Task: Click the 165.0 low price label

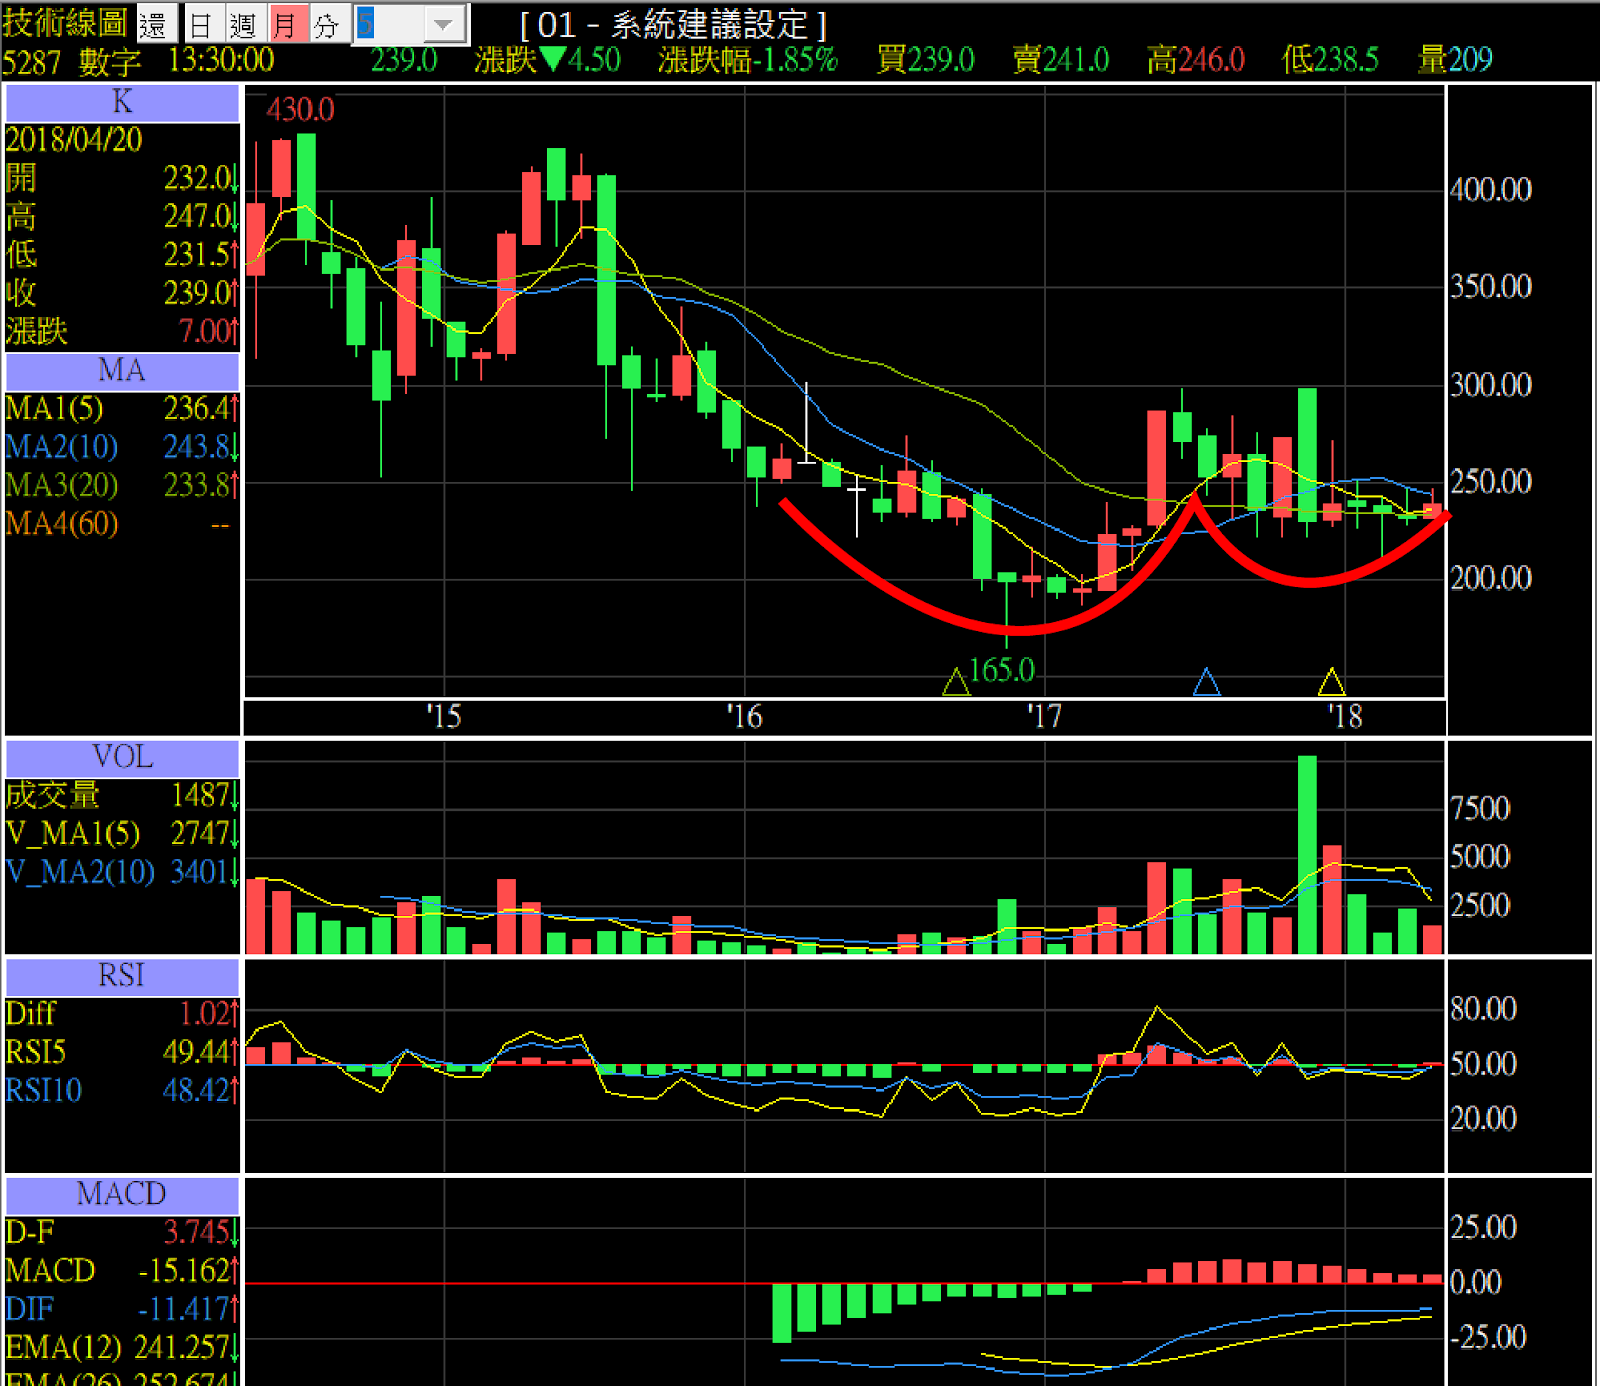Action: click(x=1002, y=670)
